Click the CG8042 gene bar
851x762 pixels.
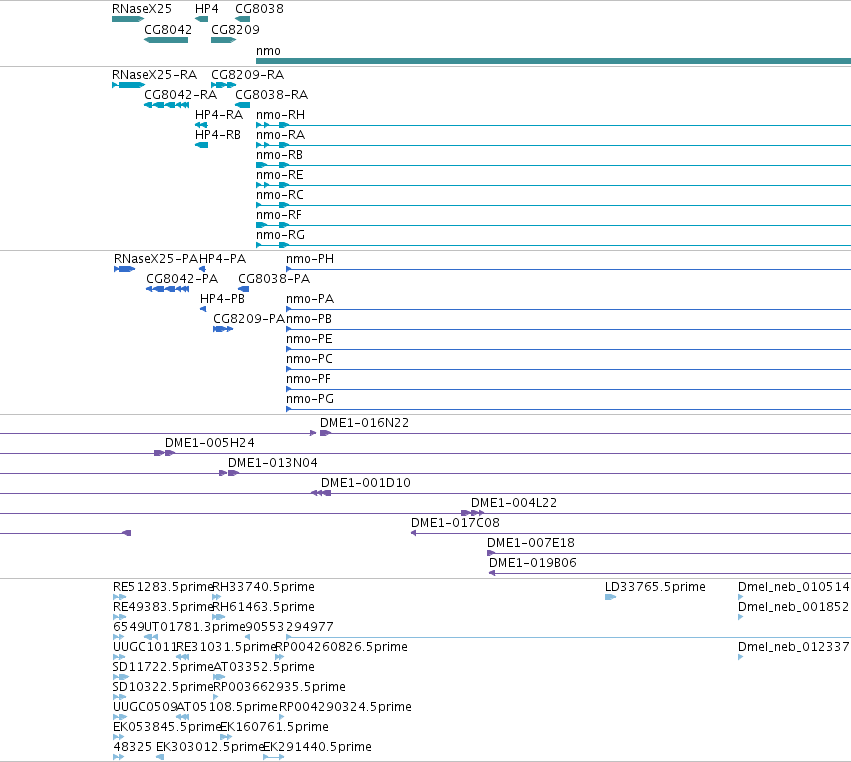pos(166,40)
